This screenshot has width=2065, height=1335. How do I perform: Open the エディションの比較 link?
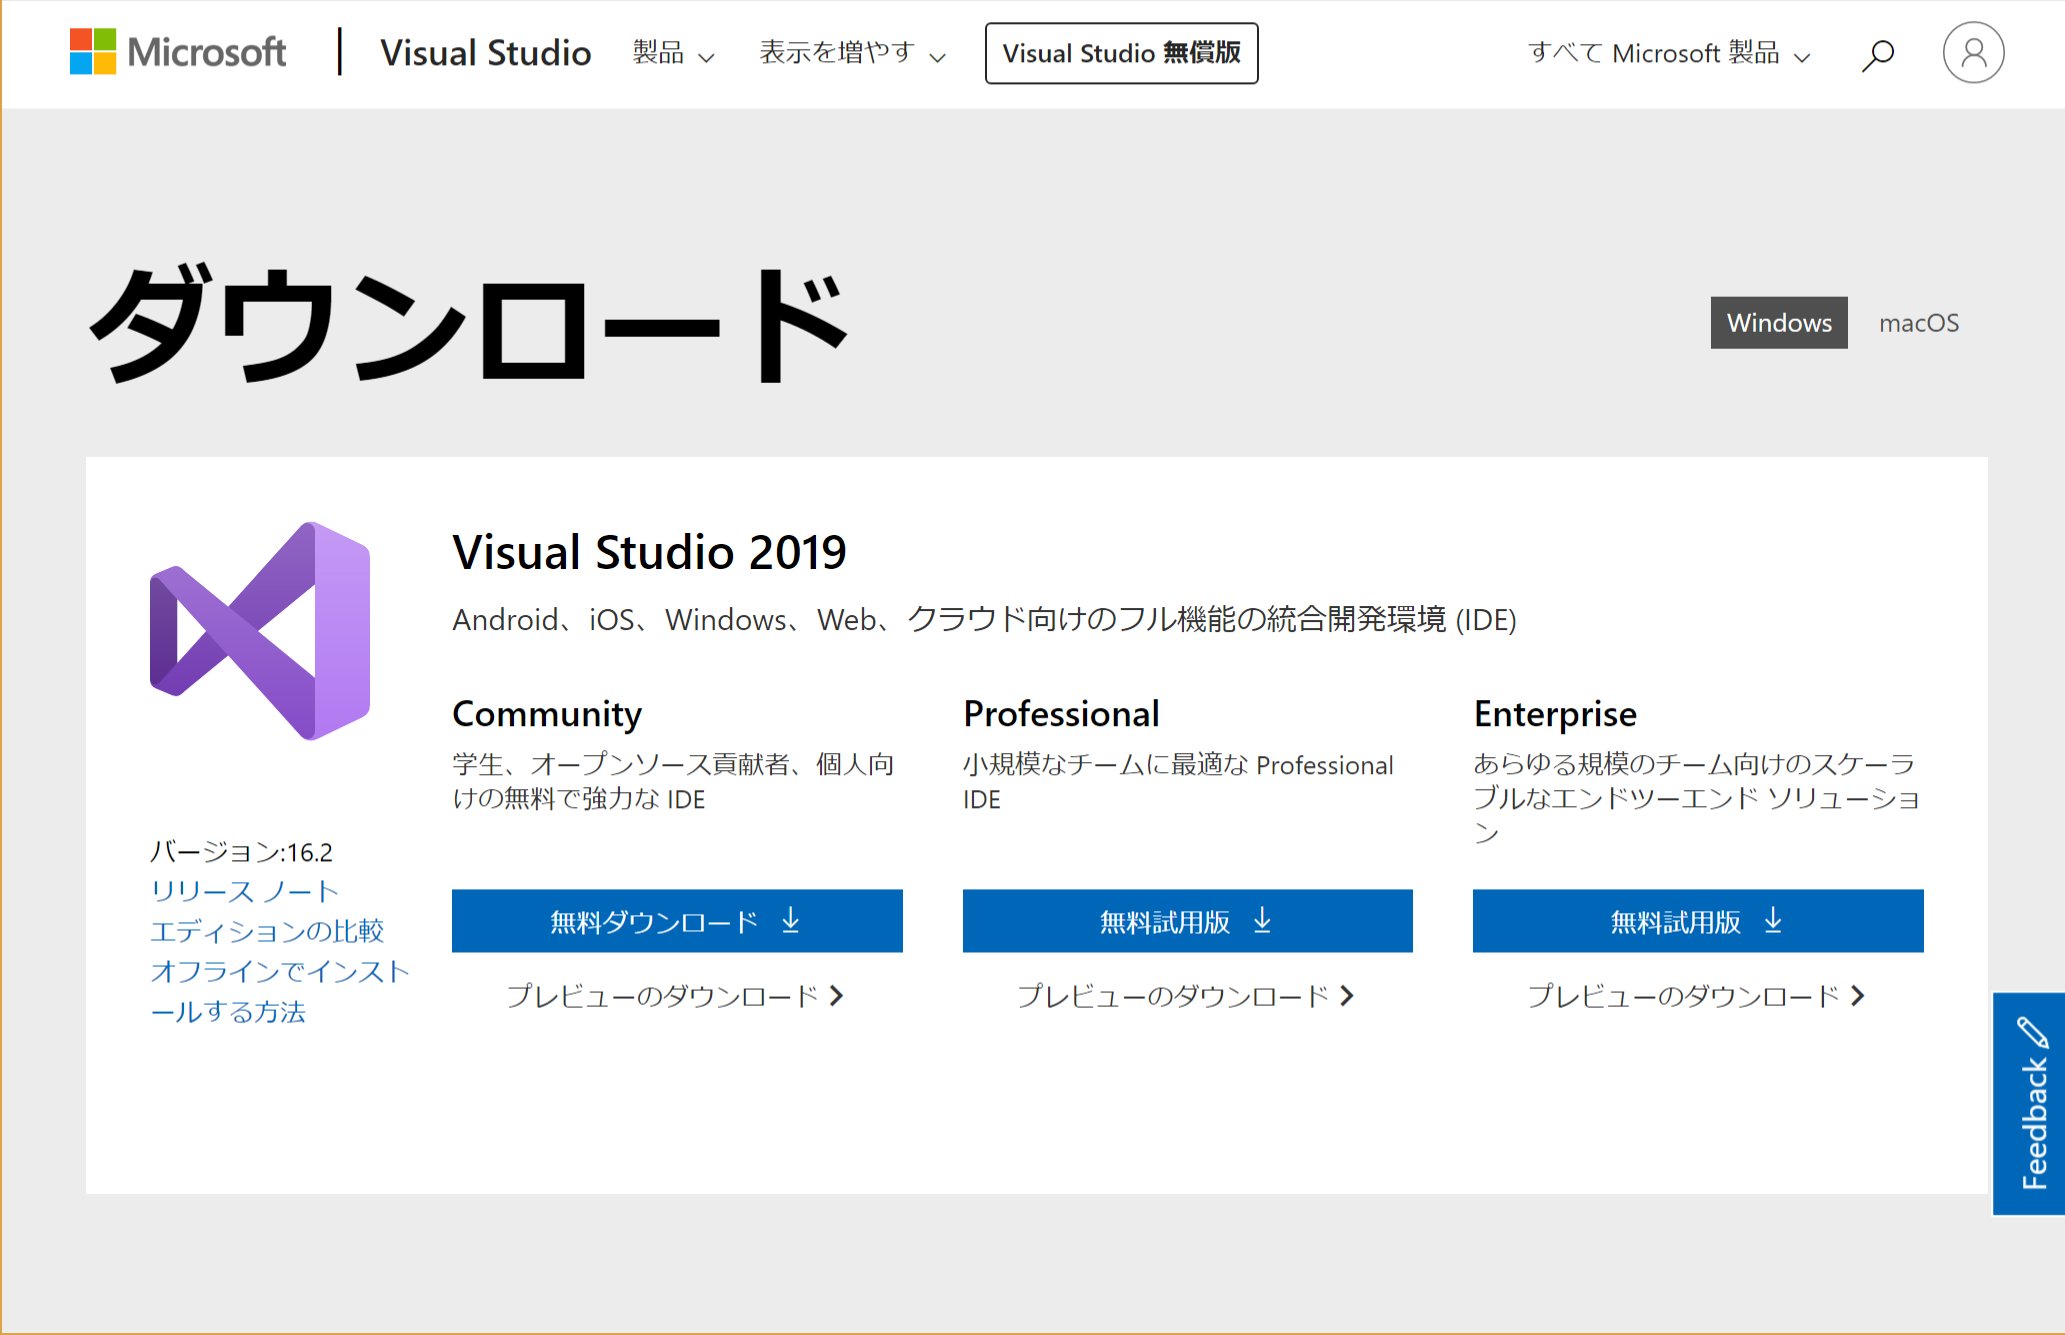pyautogui.click(x=267, y=931)
